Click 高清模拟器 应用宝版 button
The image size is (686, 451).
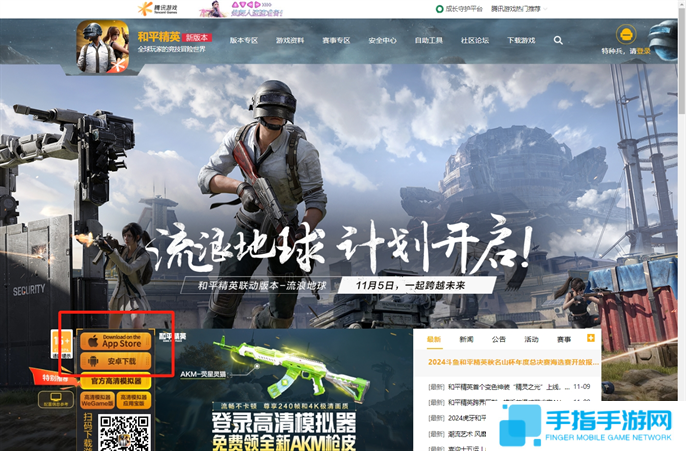pos(134,400)
